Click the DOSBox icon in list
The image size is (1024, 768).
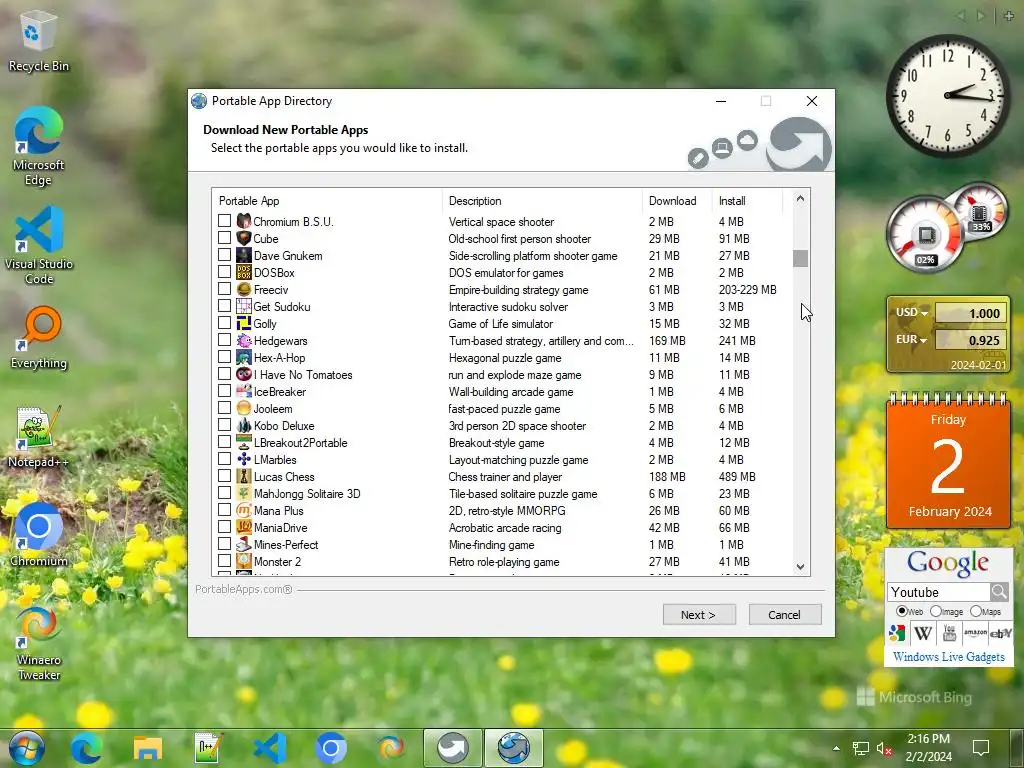click(x=244, y=272)
